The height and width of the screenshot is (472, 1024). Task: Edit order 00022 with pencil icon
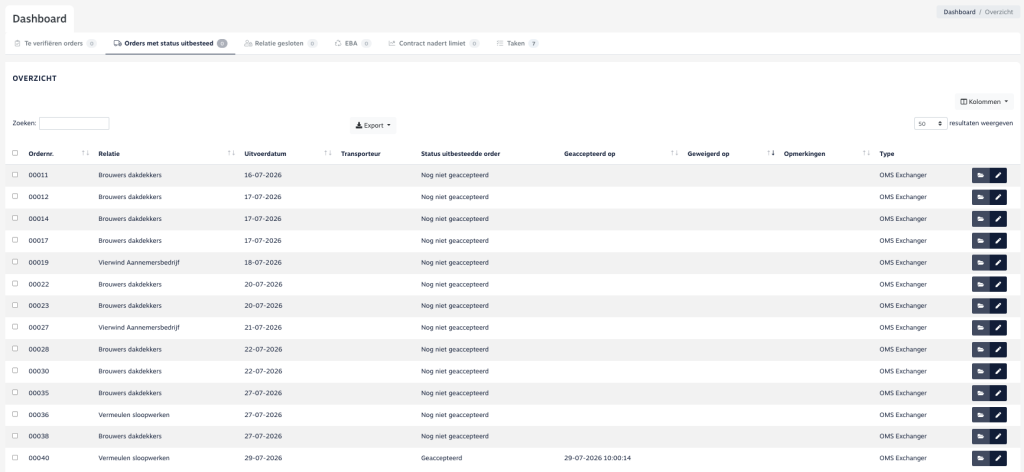(x=998, y=284)
